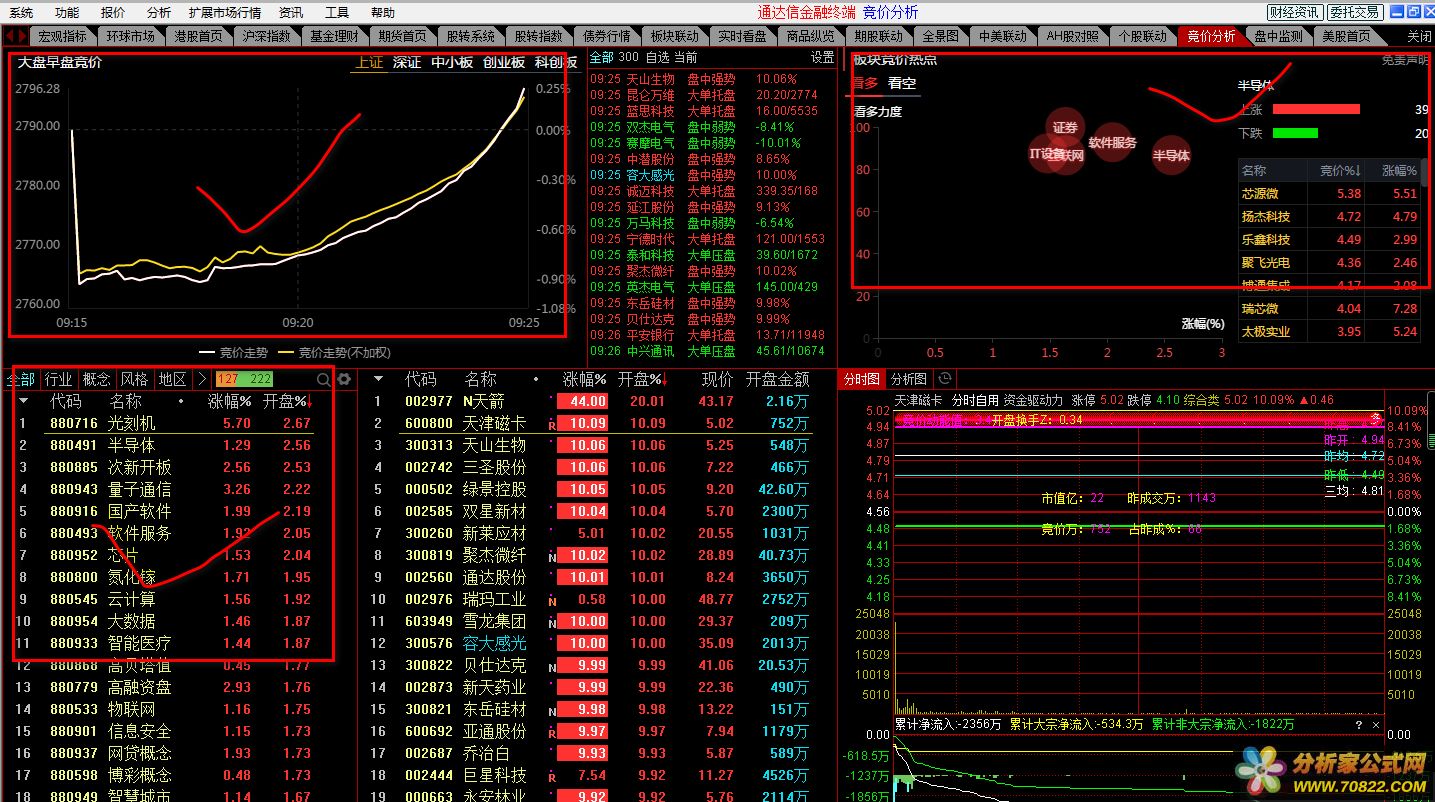Select the 地区 sector filter tab
The width and height of the screenshot is (1435, 802).
coord(173,380)
